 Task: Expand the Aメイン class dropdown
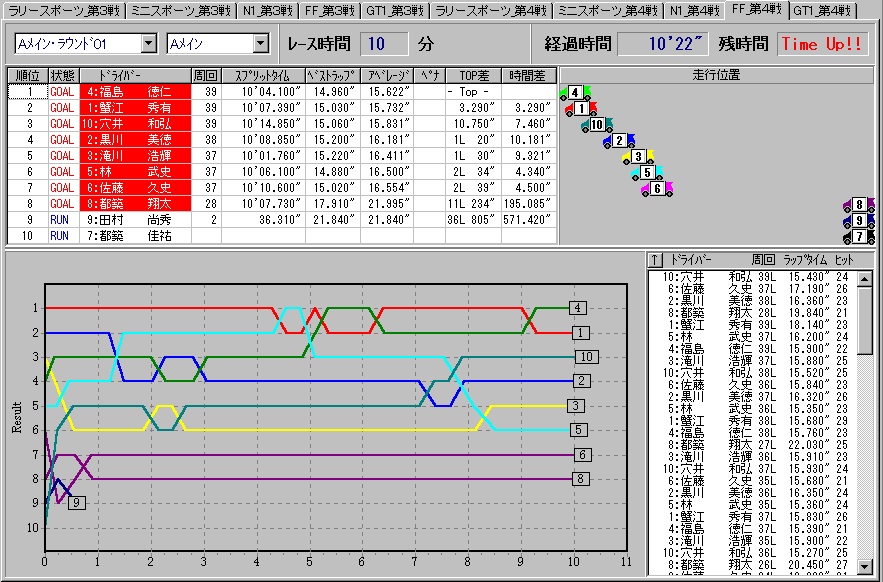[260, 44]
